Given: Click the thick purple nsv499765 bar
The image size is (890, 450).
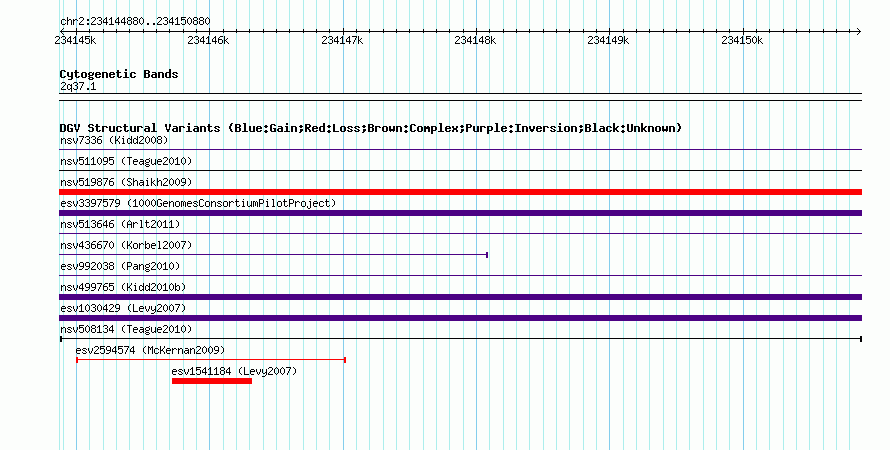Looking at the screenshot, I should [460, 297].
